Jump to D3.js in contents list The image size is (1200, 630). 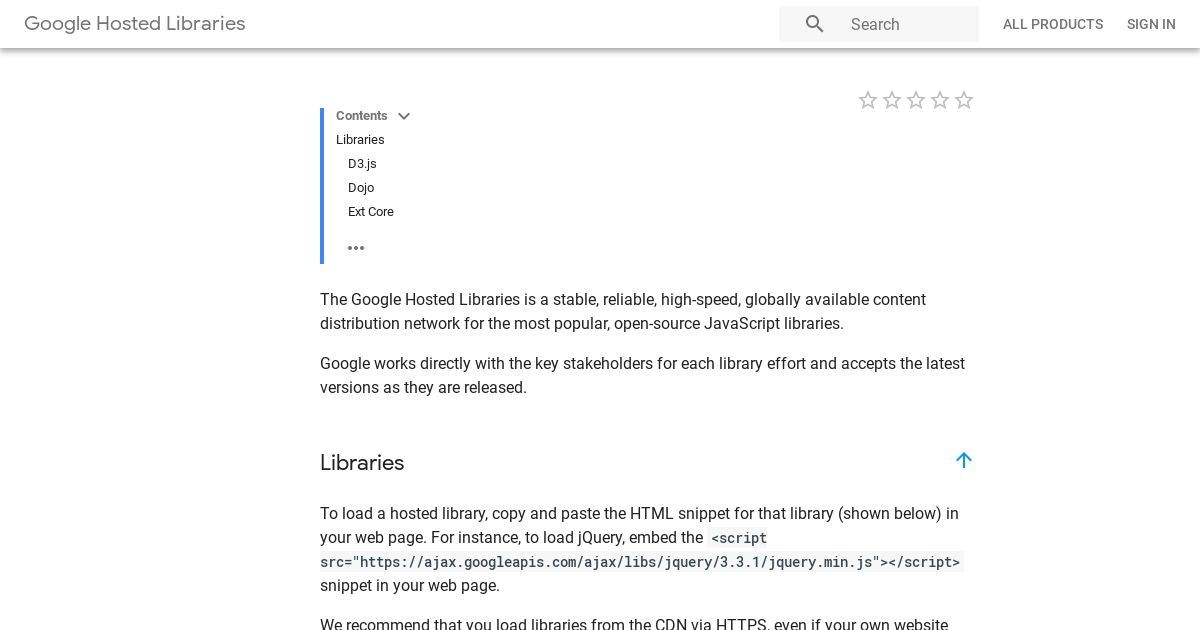coord(362,164)
